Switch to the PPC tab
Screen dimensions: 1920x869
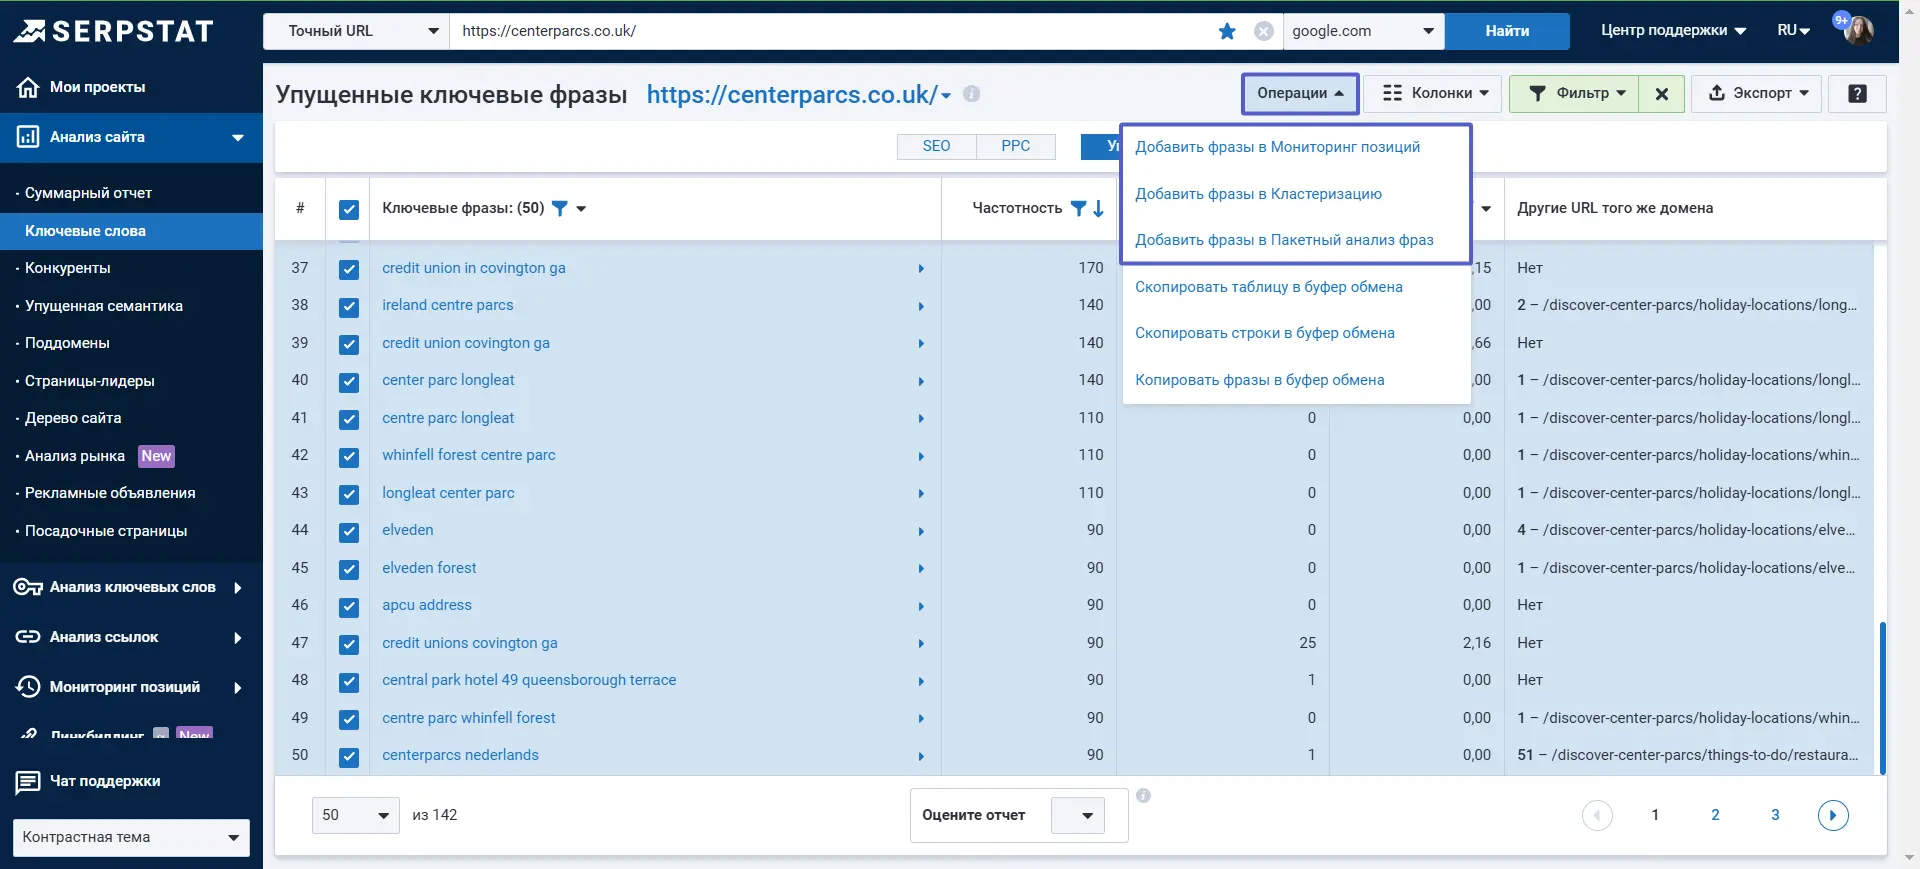pyautogui.click(x=1016, y=146)
